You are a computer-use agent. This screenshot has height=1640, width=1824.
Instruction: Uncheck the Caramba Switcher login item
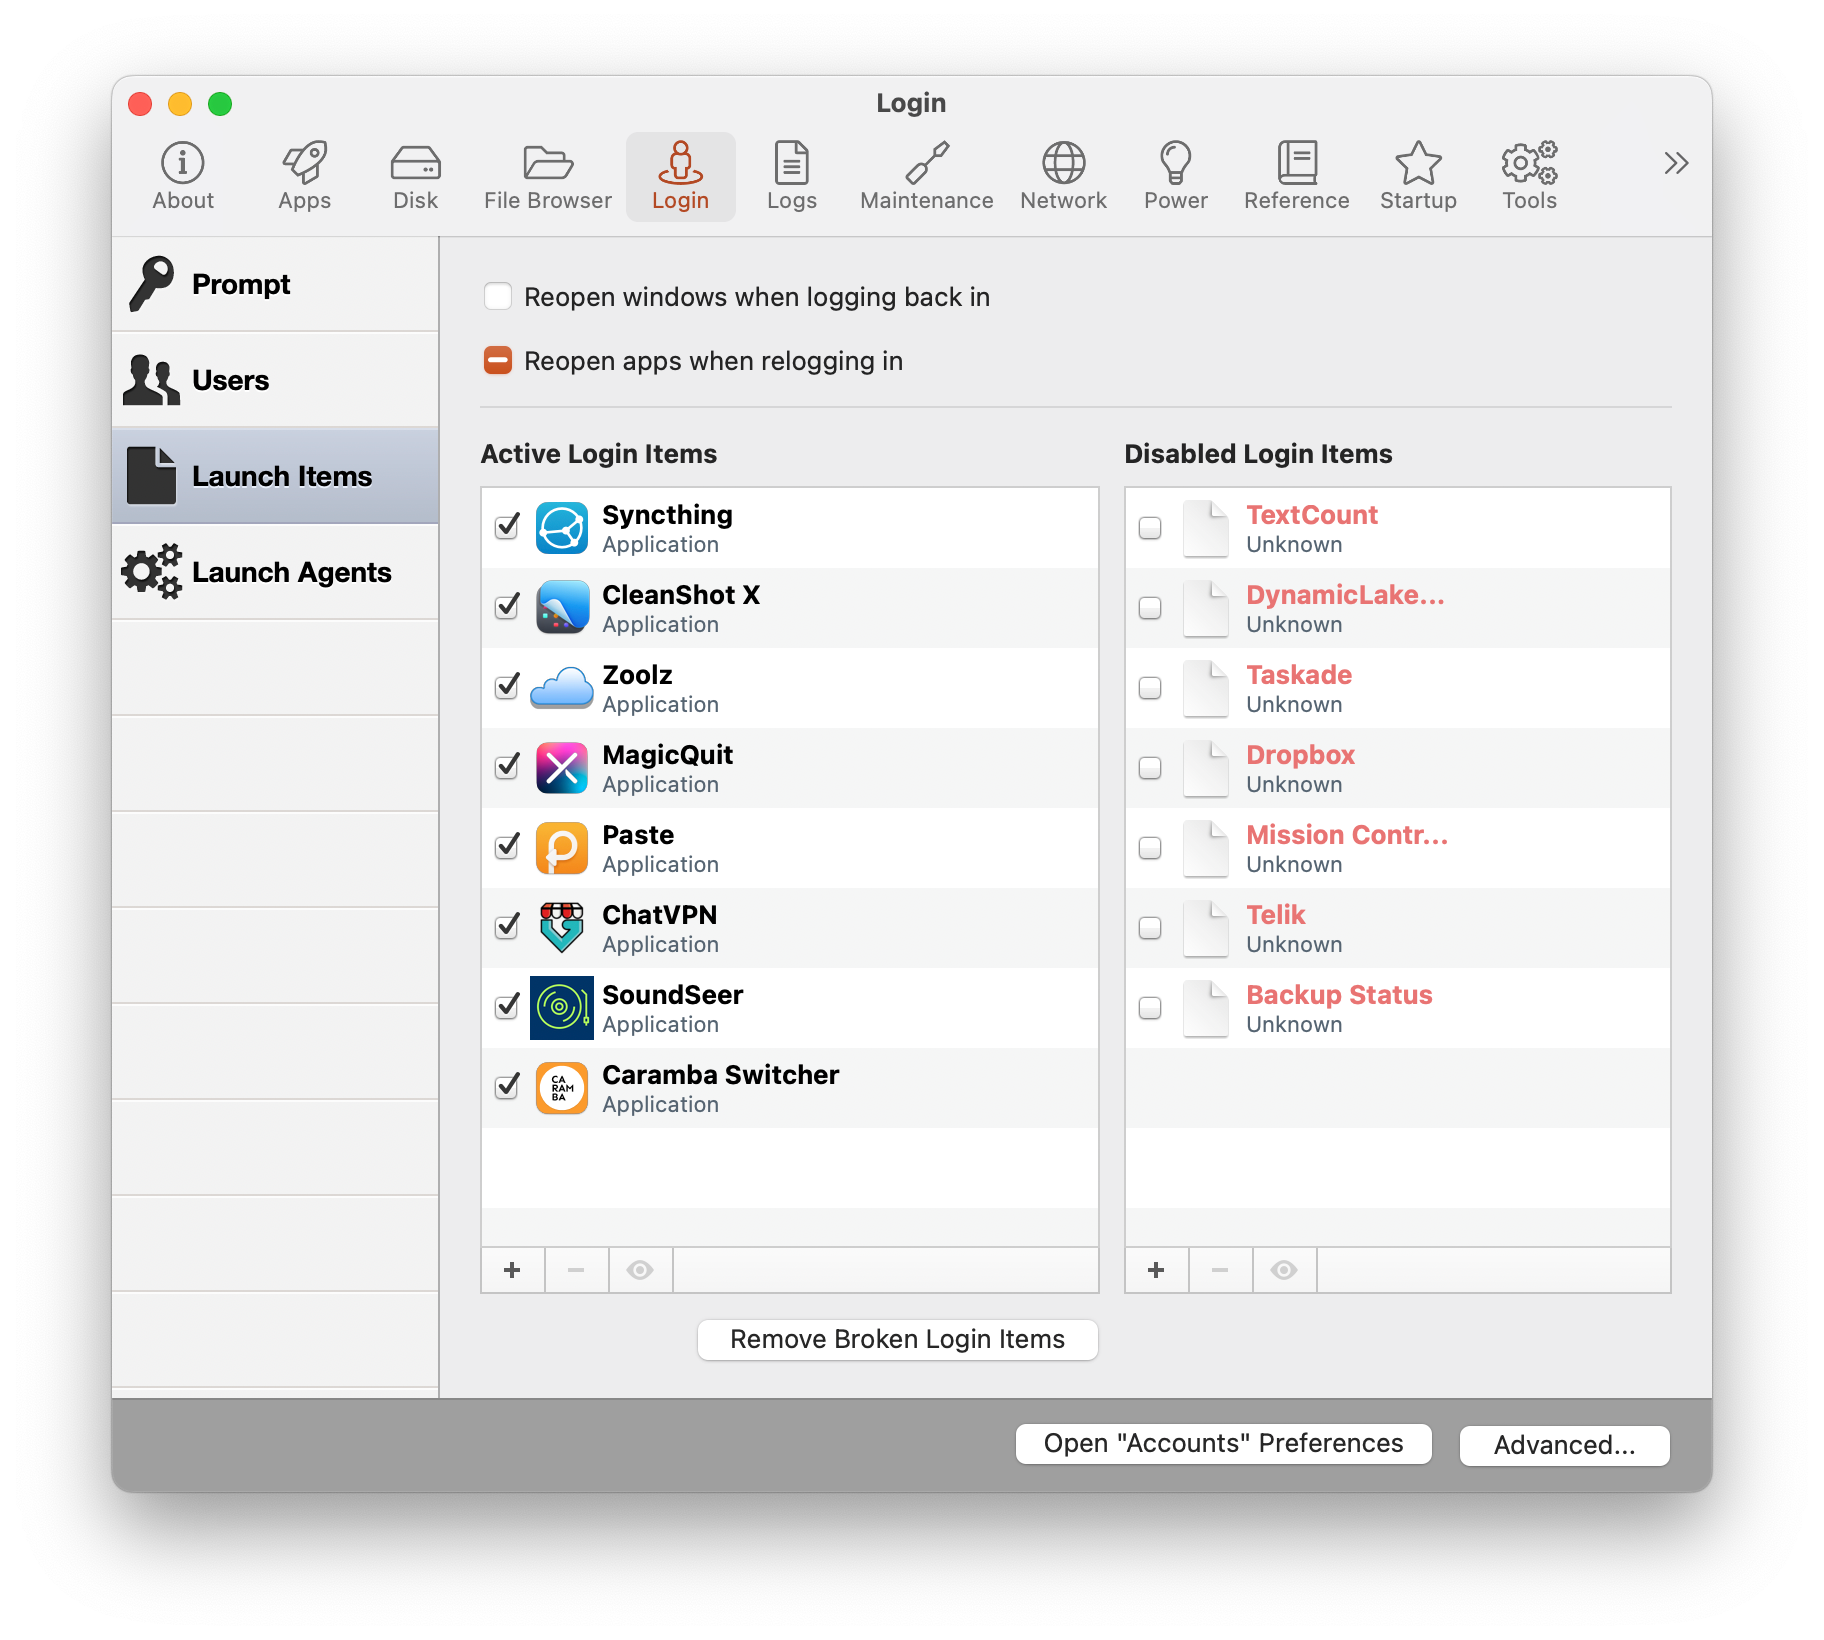pyautogui.click(x=508, y=1088)
